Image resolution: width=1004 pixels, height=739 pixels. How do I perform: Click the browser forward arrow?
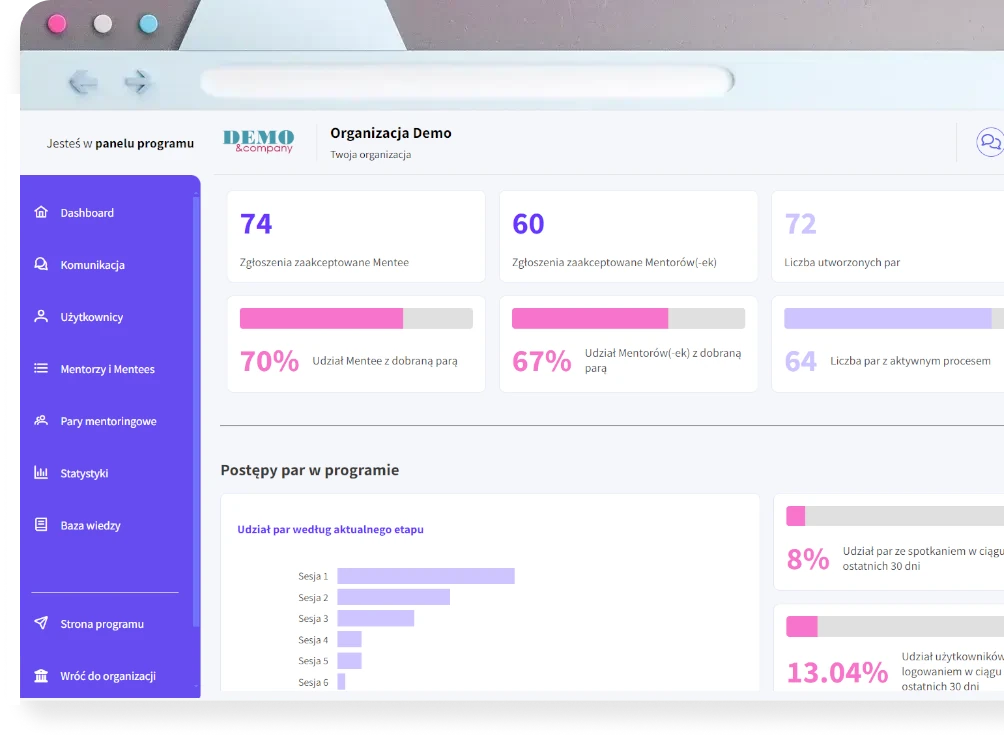click(136, 82)
